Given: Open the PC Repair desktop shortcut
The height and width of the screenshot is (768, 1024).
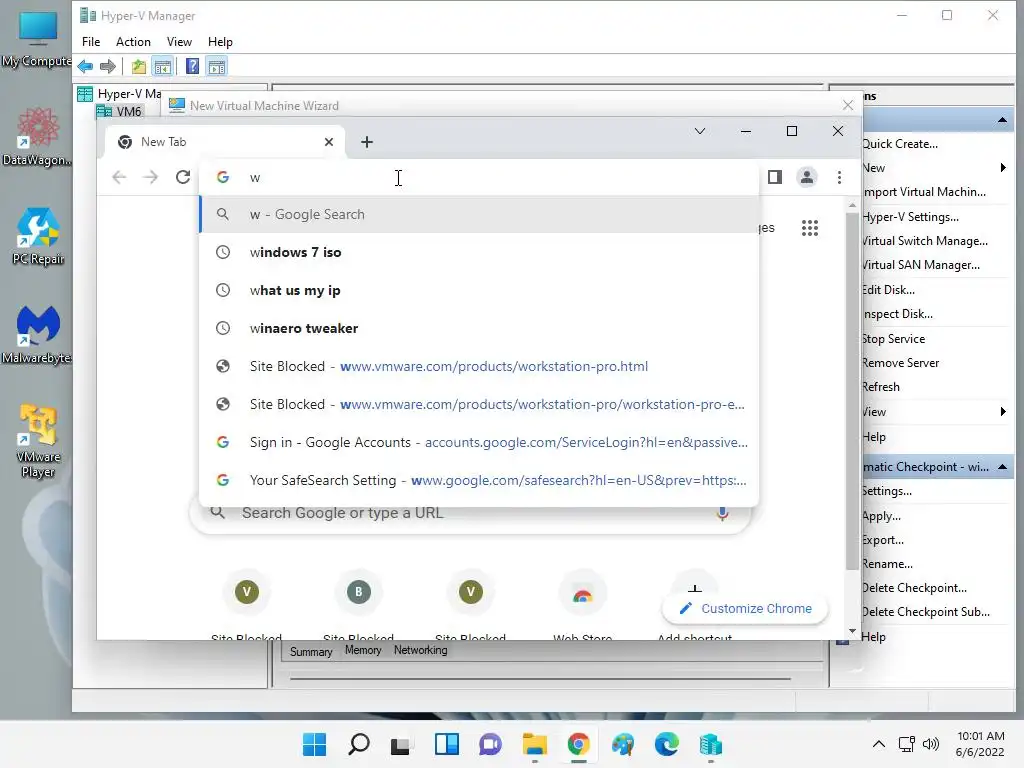Looking at the screenshot, I should [x=39, y=236].
